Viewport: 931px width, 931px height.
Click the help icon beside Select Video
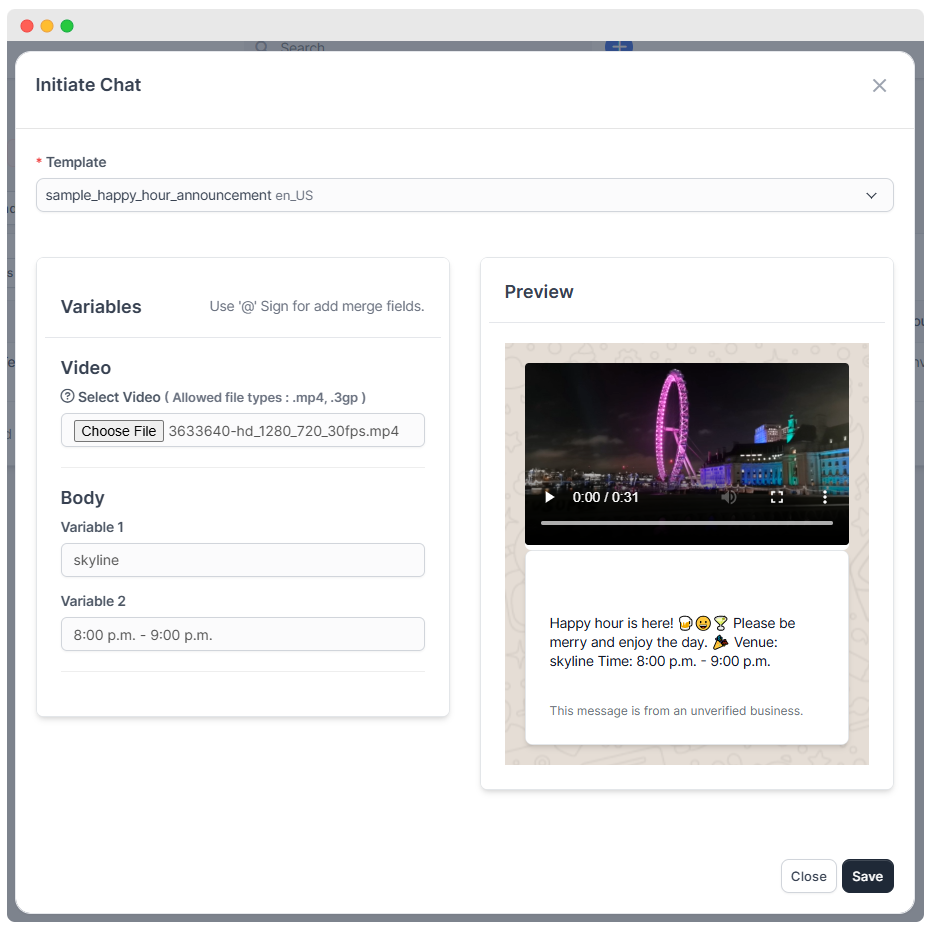[x=68, y=397]
